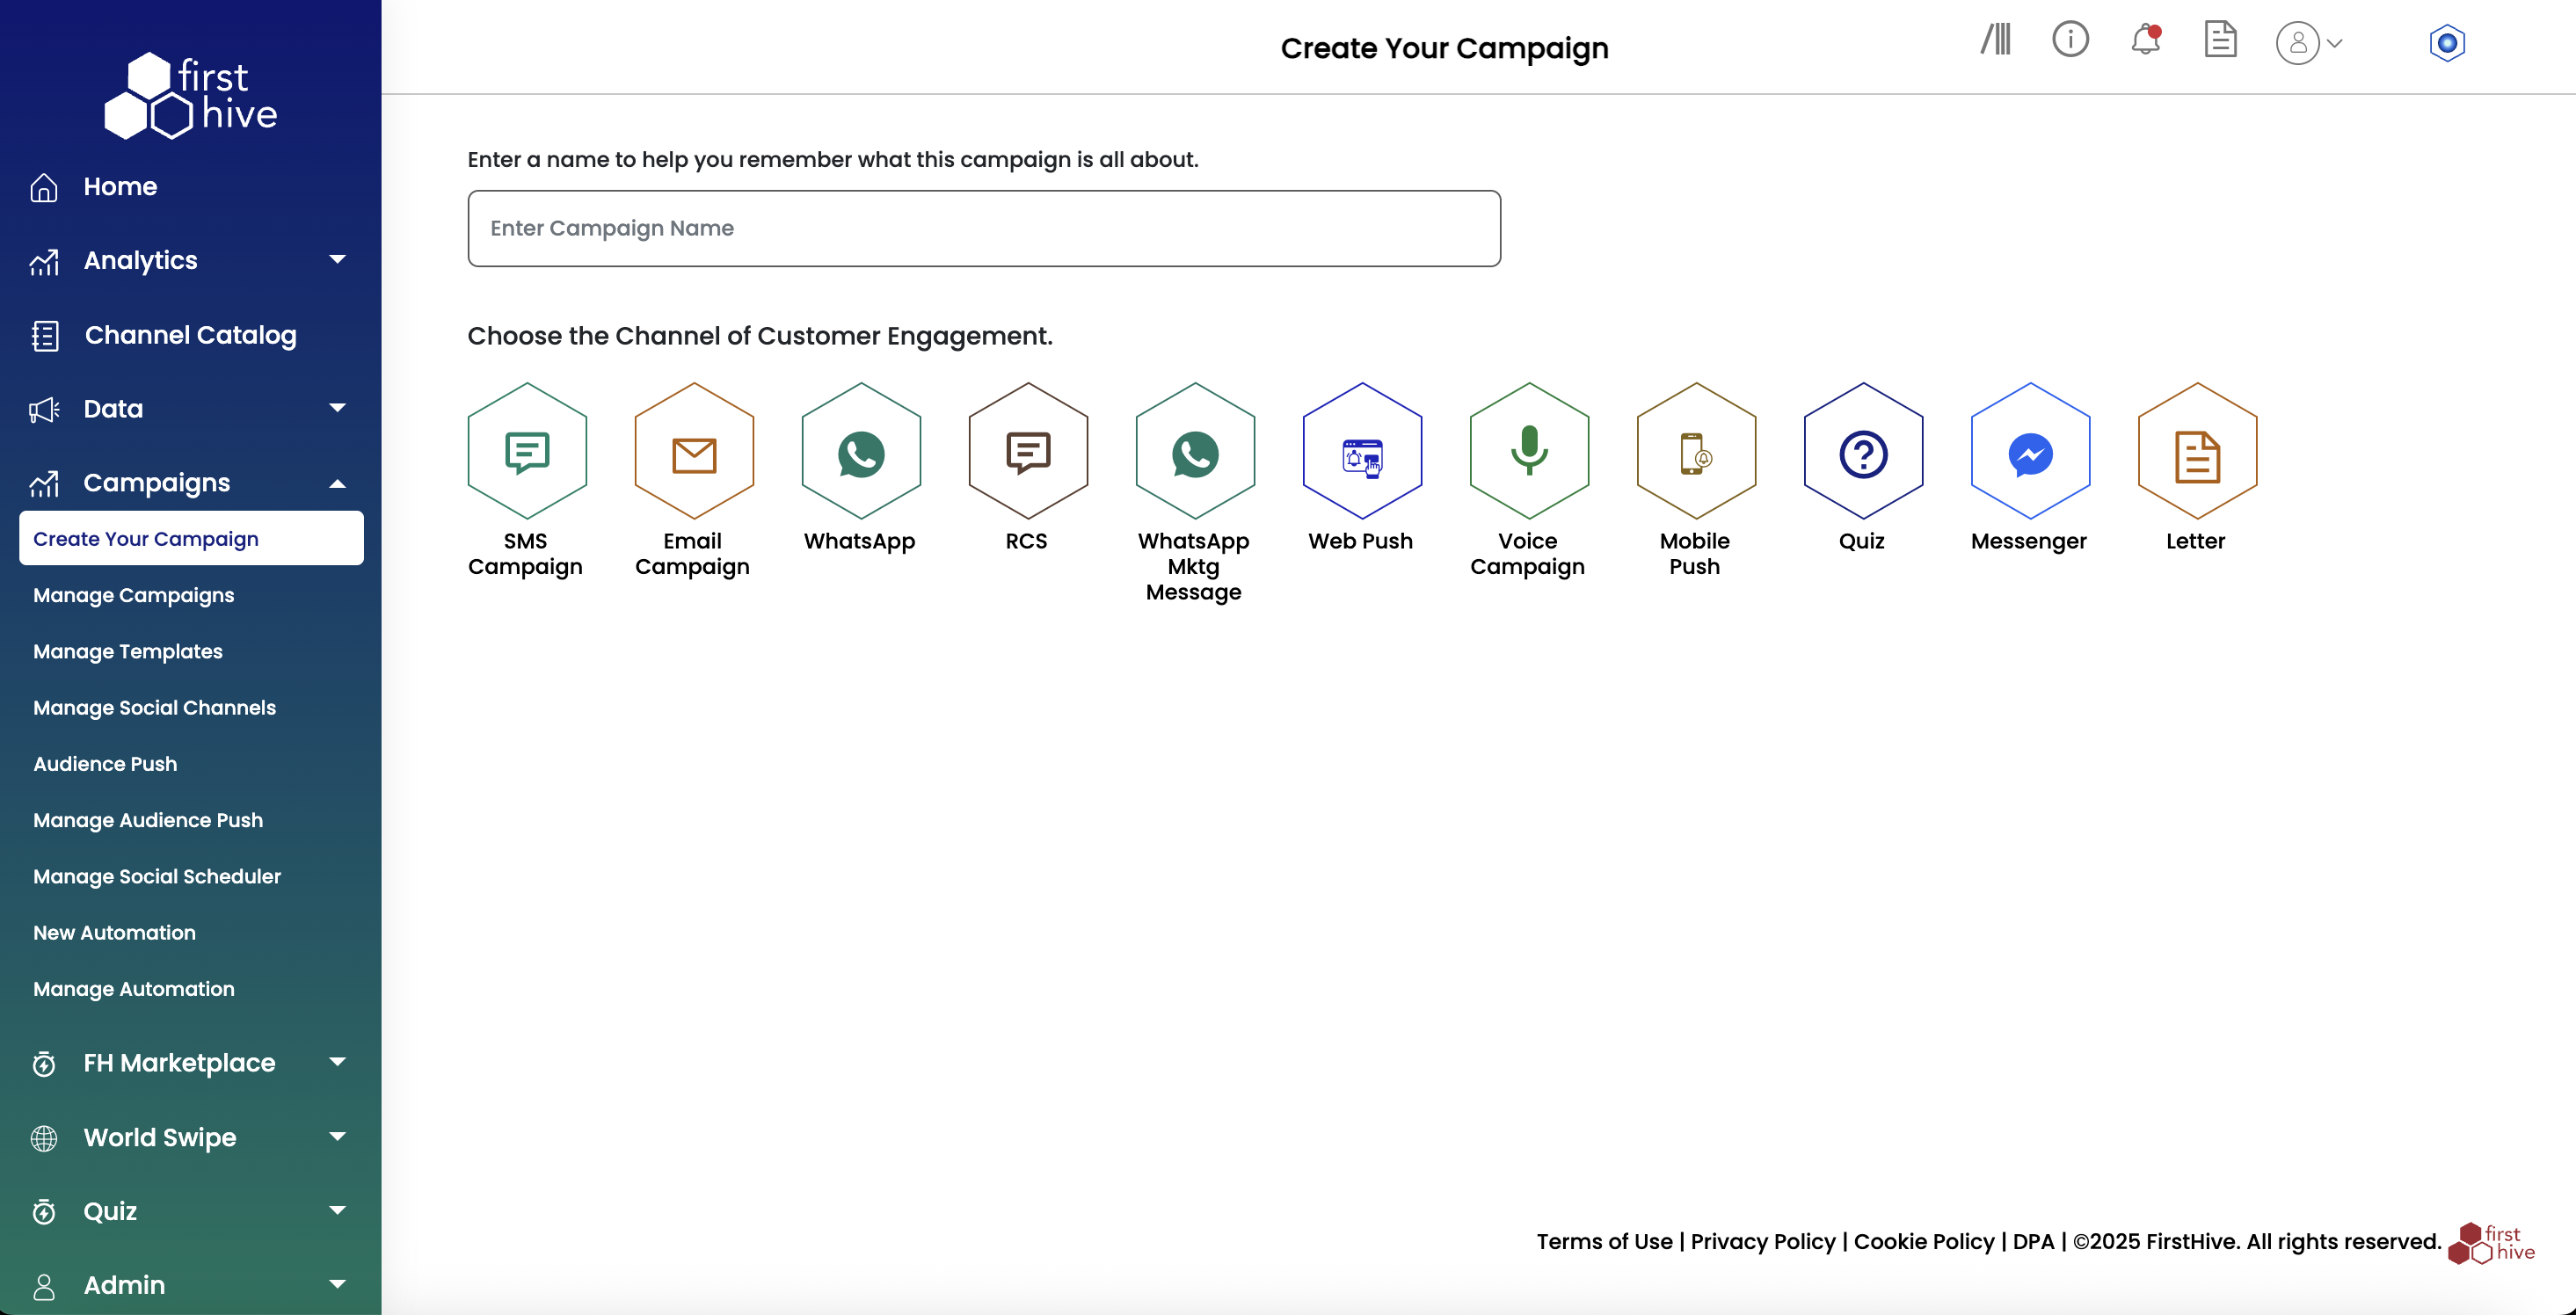The width and height of the screenshot is (2576, 1315).
Task: Pick the WhatsApp channel hexagon
Action: pyautogui.click(x=861, y=452)
